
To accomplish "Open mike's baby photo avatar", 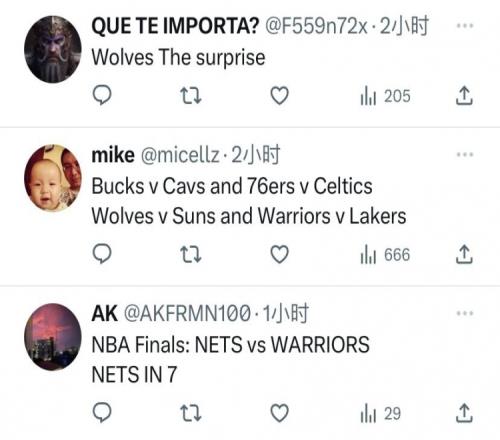I will (53, 178).
